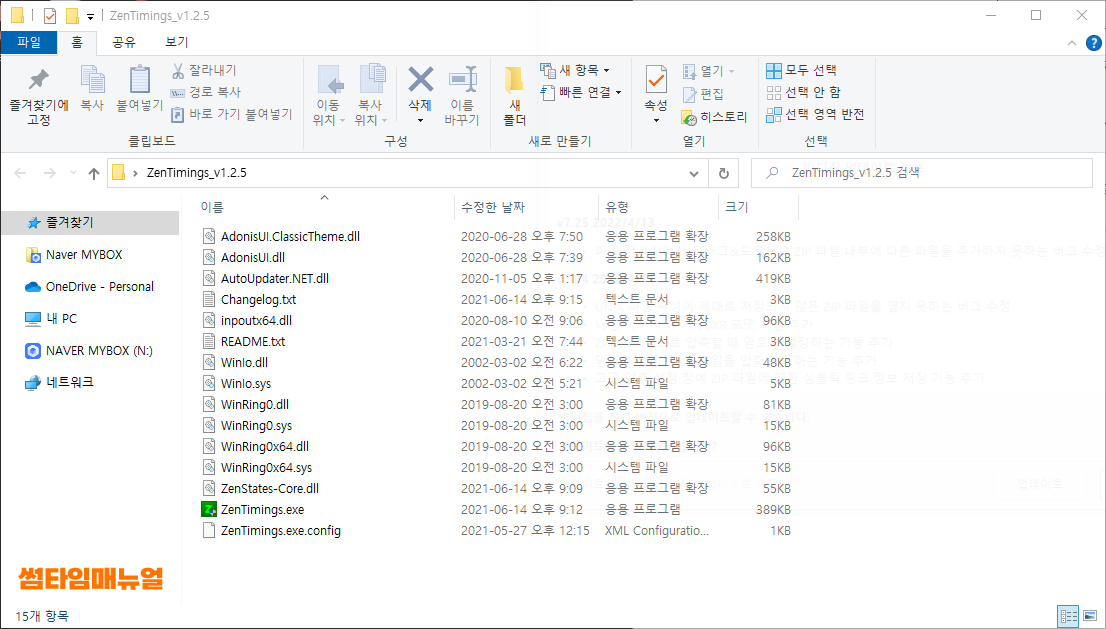This screenshot has width=1106, height=629.
Task: Click 선택 안 함 (select none)
Action: coord(803,92)
